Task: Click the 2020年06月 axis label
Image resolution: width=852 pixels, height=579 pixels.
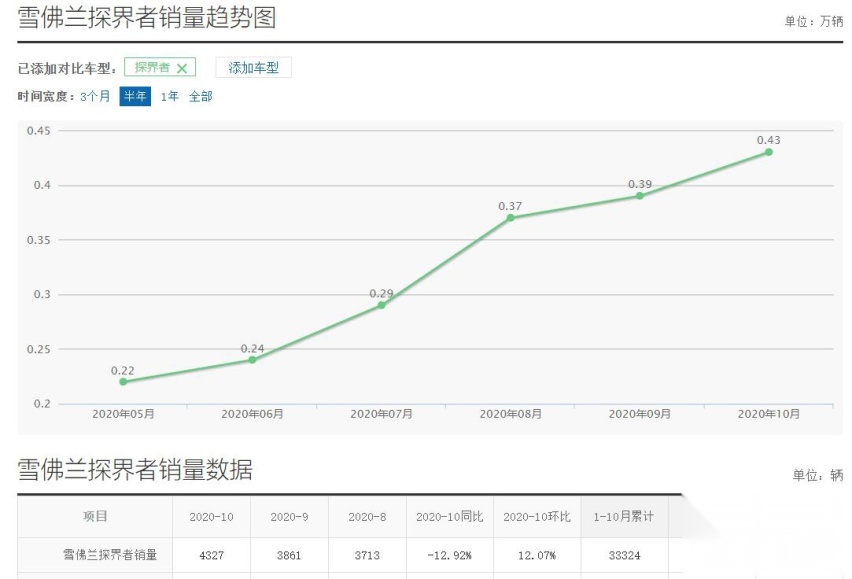Action: 252,414
